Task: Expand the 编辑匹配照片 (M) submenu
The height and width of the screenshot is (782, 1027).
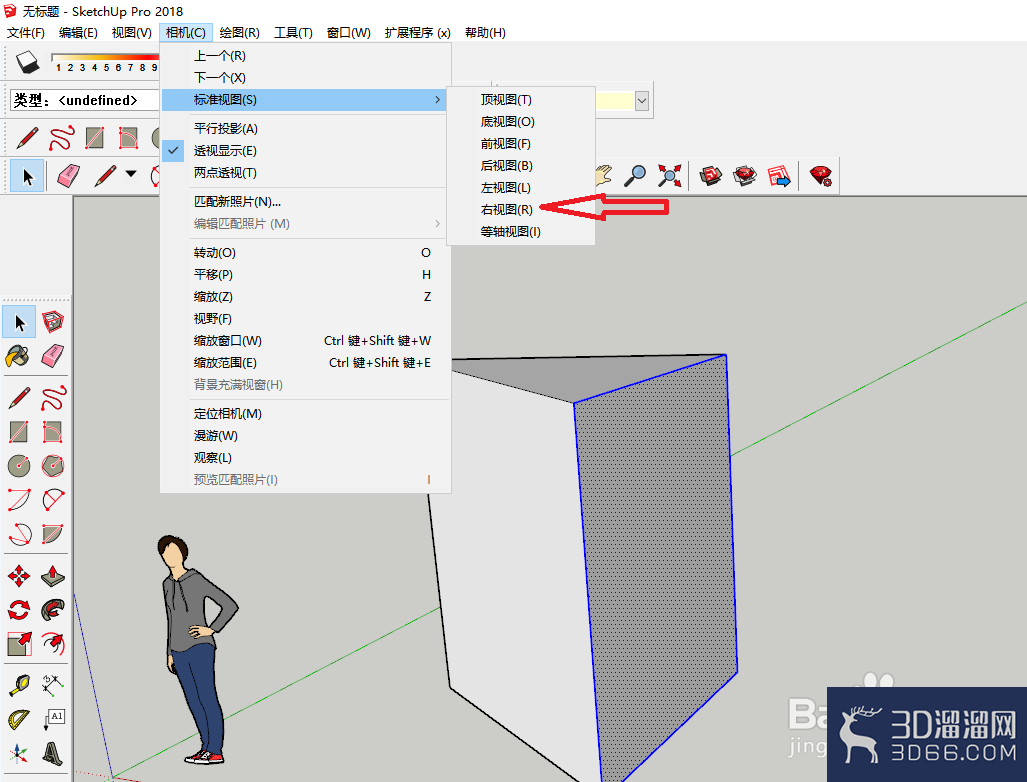Action: point(305,224)
